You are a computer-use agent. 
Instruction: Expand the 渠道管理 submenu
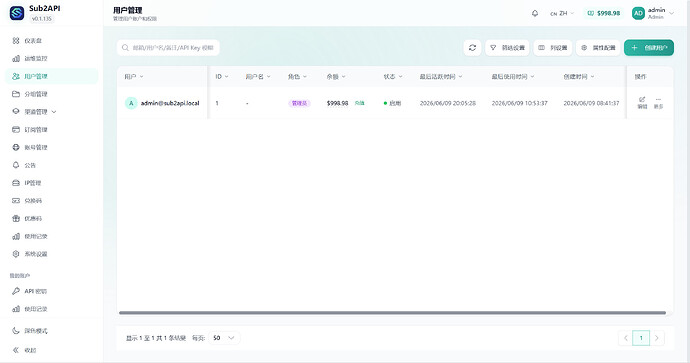pyautogui.click(x=54, y=112)
